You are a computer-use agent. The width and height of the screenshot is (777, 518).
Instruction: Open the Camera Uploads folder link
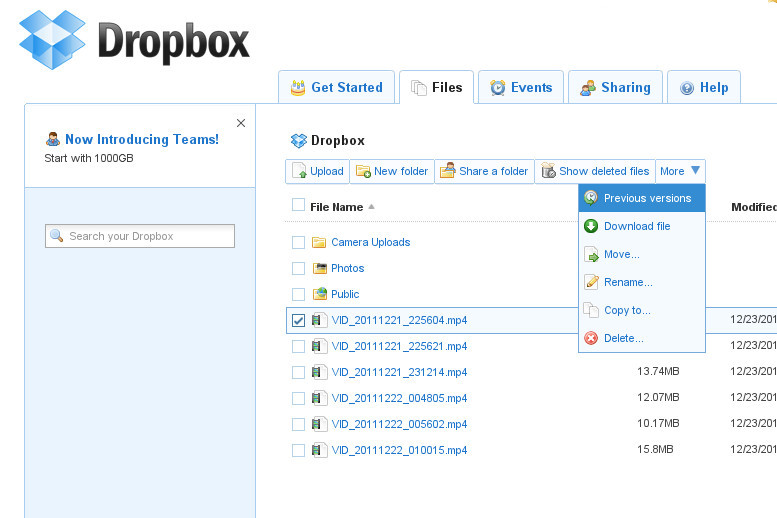[x=371, y=242]
